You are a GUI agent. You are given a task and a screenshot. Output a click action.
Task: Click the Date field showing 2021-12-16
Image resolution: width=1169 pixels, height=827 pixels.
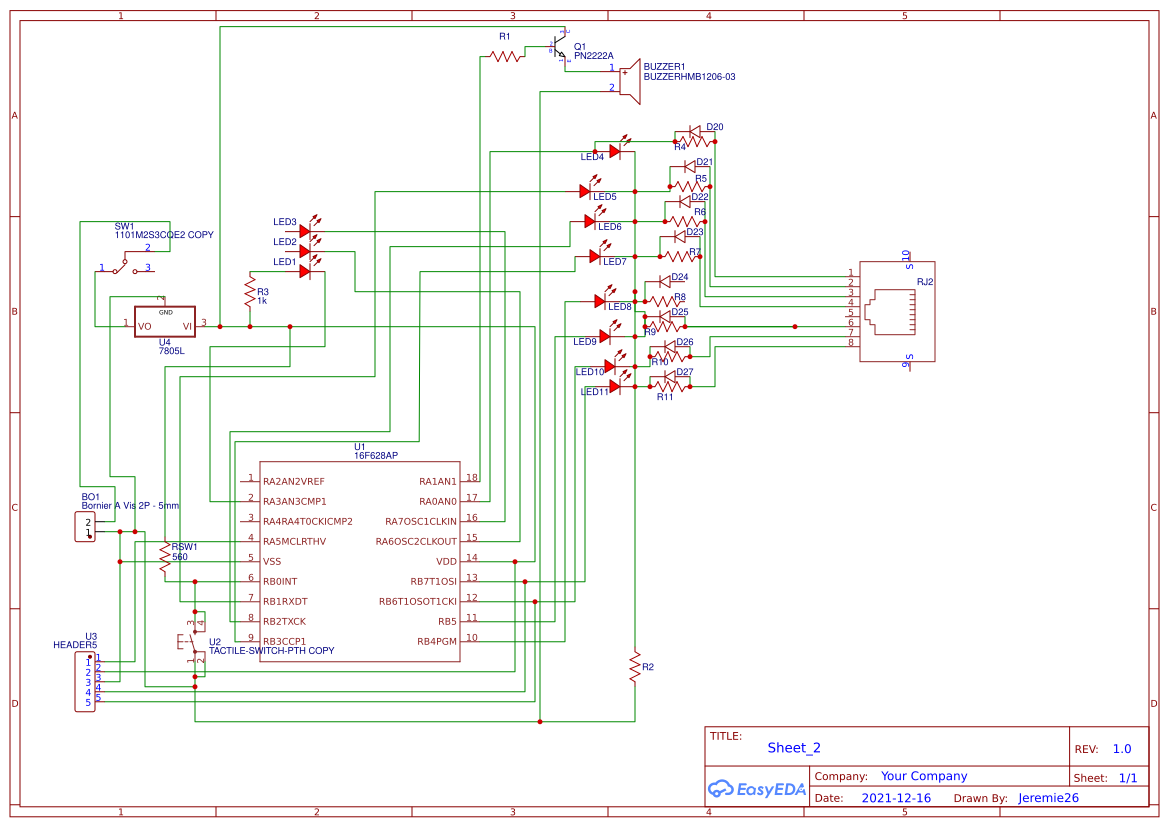pyautogui.click(x=896, y=797)
